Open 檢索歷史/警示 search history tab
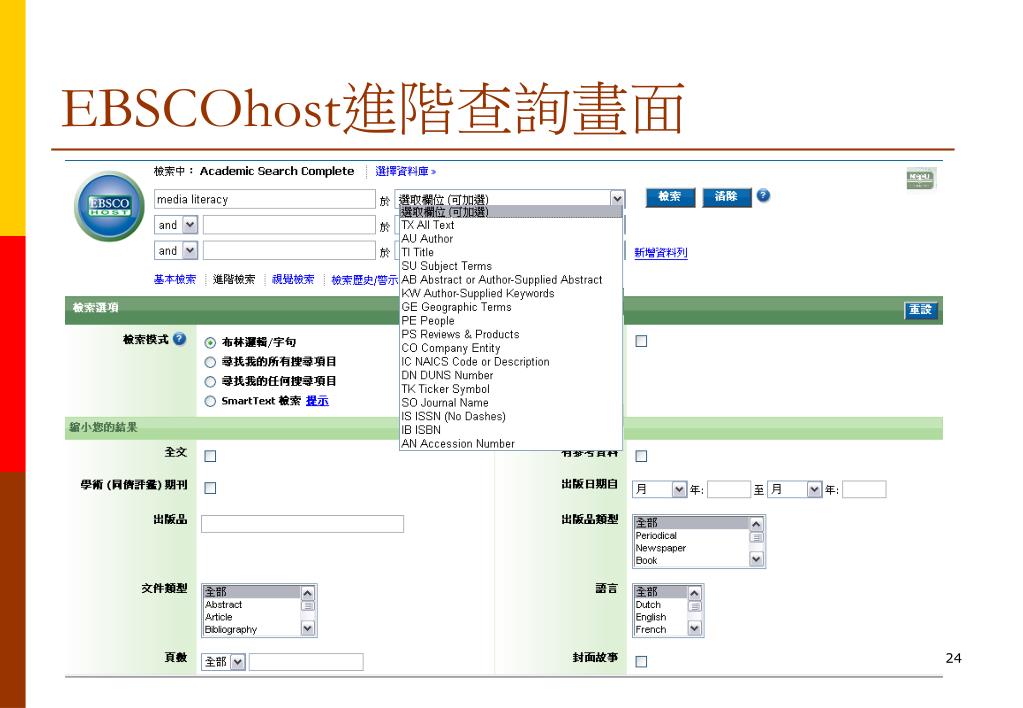This screenshot has width=1023, height=708. [365, 281]
